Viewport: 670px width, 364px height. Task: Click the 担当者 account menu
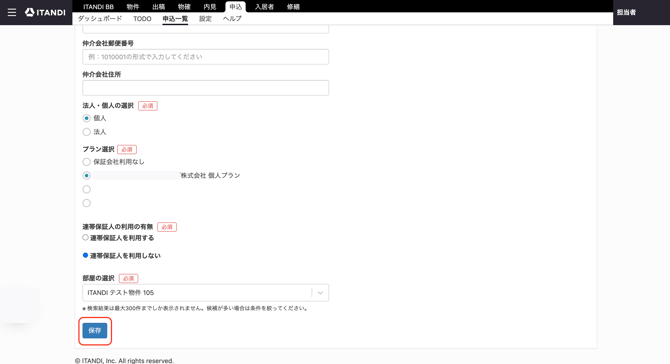(626, 12)
